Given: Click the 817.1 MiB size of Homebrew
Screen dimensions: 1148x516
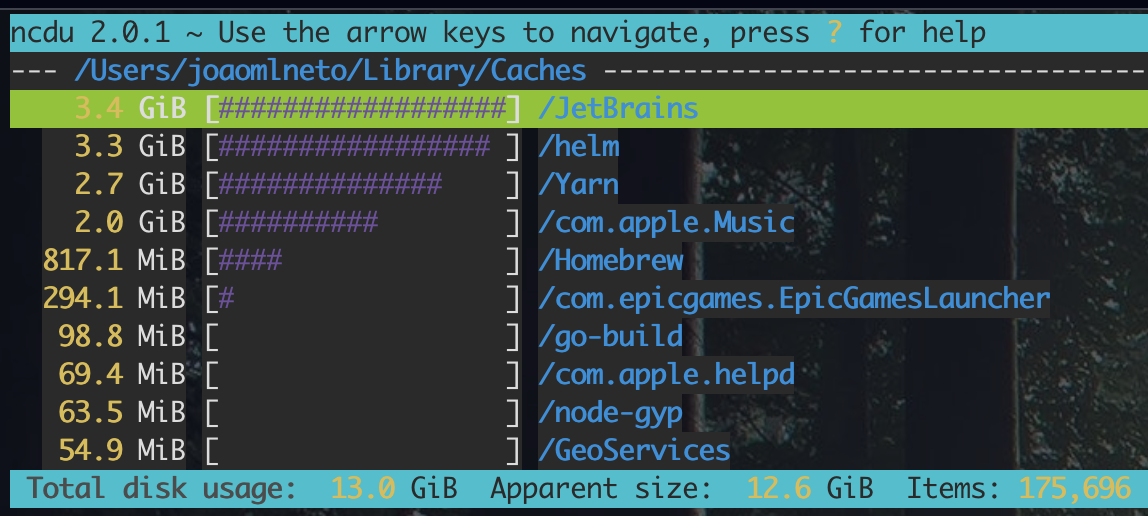Looking at the screenshot, I should coord(114,261).
